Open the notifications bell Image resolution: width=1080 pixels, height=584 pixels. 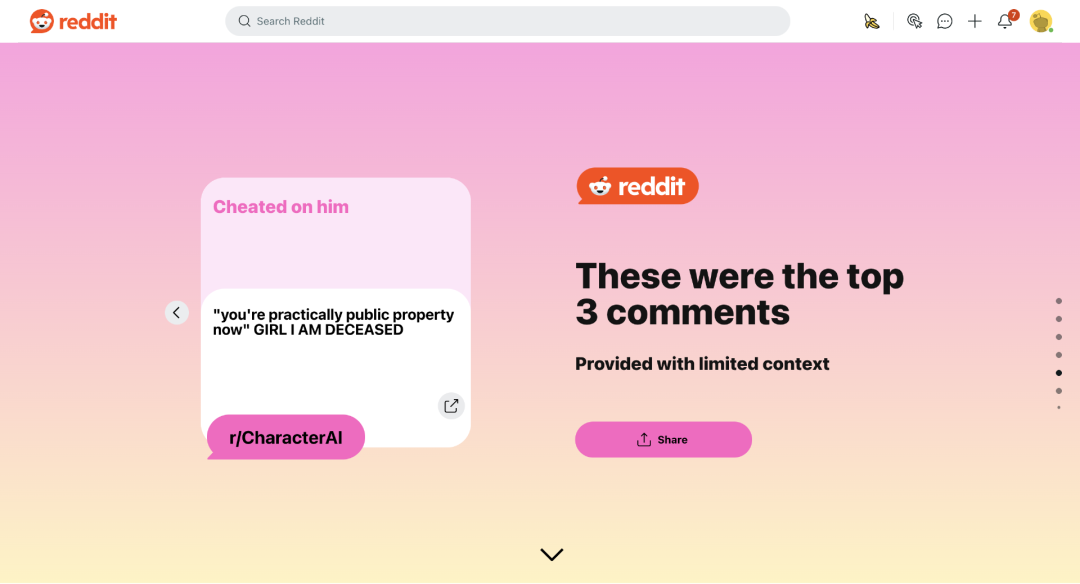(x=1006, y=21)
